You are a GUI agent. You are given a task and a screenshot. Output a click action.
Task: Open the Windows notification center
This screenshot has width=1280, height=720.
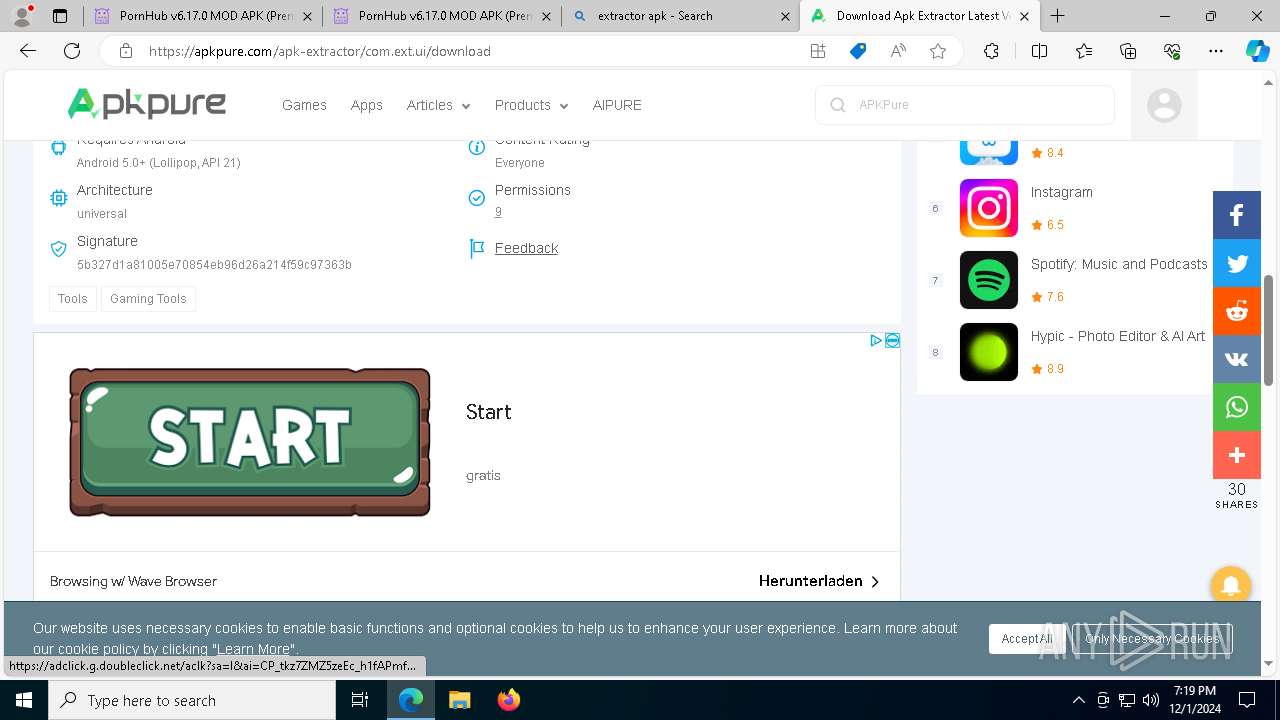tap(1247, 700)
